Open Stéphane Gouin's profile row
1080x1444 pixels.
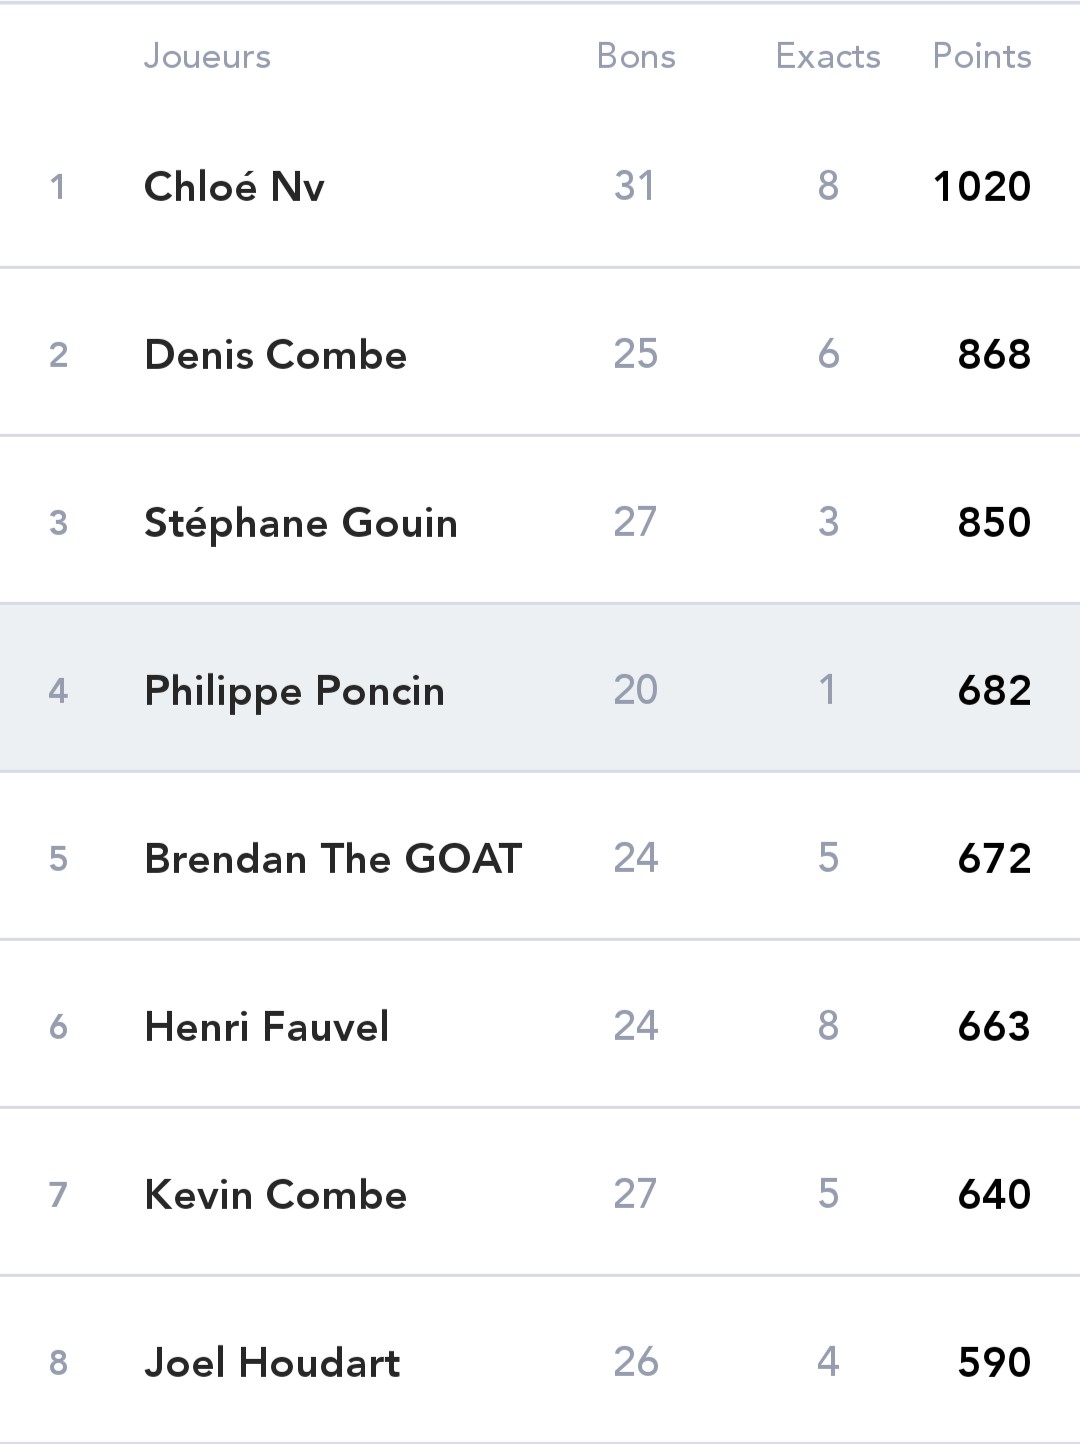(x=540, y=520)
